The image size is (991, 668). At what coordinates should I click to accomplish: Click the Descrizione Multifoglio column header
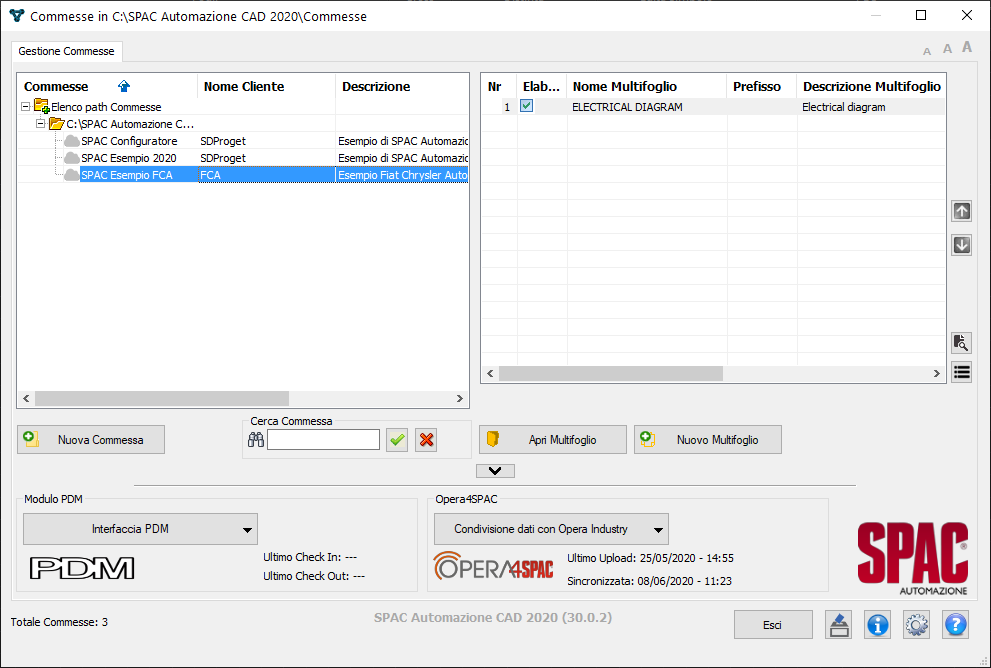pyautogui.click(x=872, y=87)
